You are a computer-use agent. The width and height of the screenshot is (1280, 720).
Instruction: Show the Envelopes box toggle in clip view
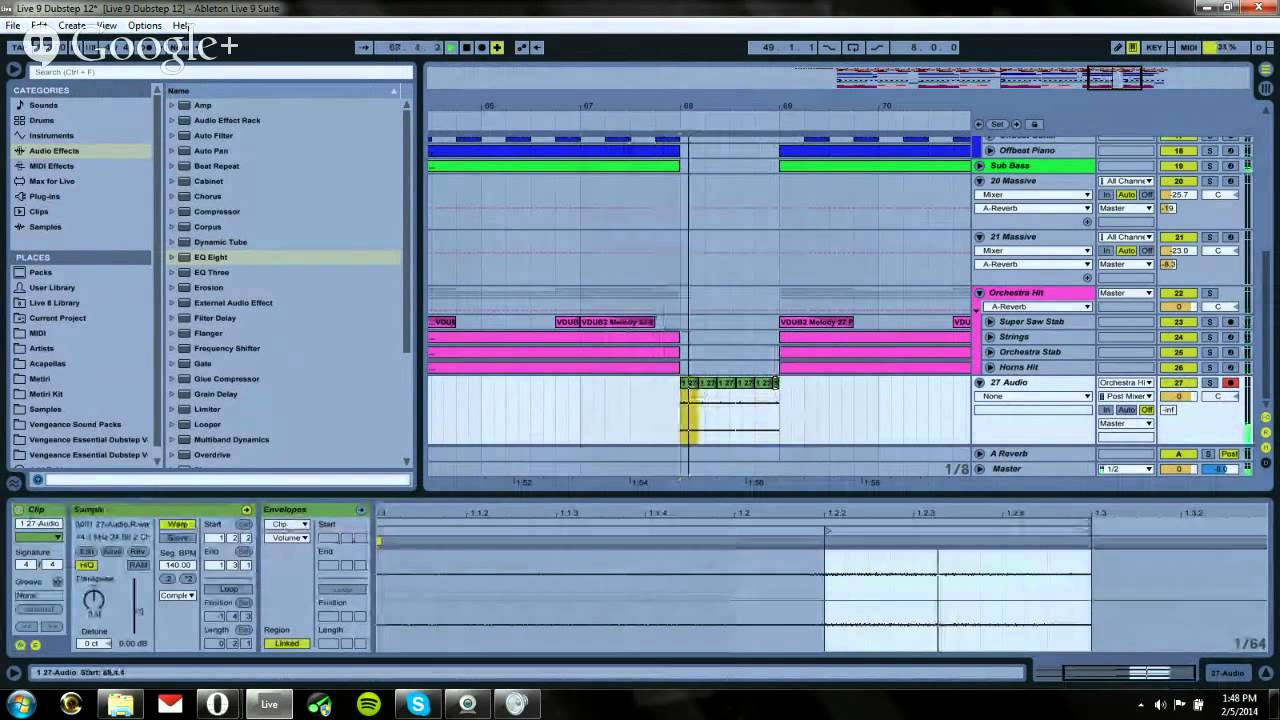click(x=362, y=510)
